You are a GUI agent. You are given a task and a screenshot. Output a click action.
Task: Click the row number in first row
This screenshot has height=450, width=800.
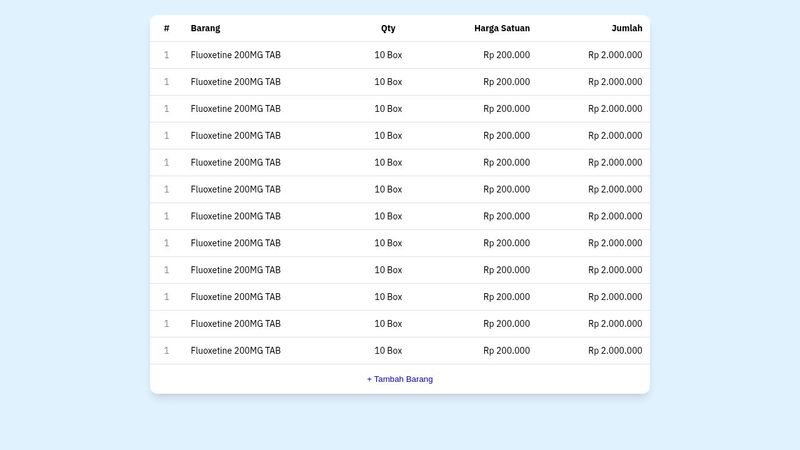pos(166,55)
